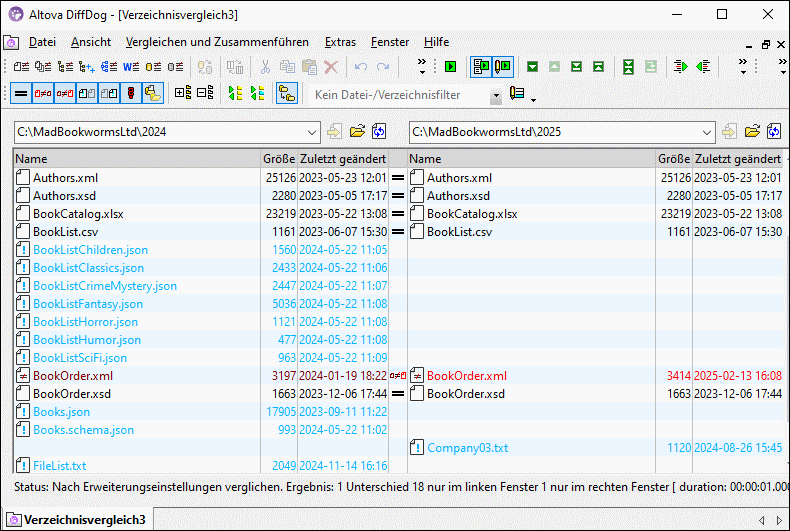Expand all folders in the tree
The image size is (790, 531).
click(183, 93)
